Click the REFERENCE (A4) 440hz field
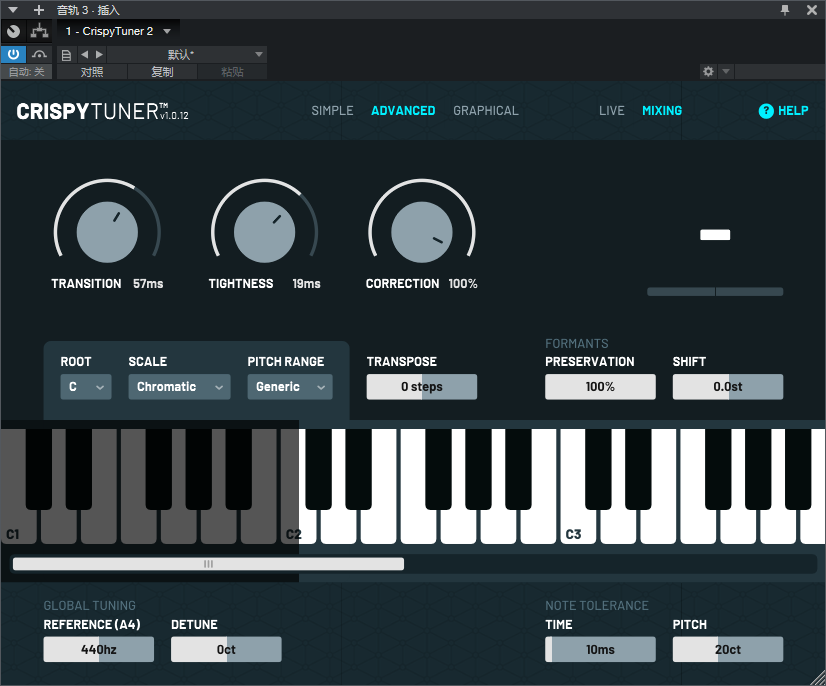This screenshot has width=826, height=686. pos(99,649)
